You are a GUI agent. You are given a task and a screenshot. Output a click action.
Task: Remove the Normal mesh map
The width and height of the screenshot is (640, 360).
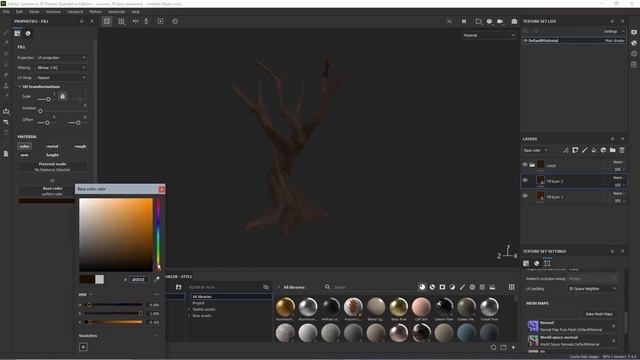[613, 326]
